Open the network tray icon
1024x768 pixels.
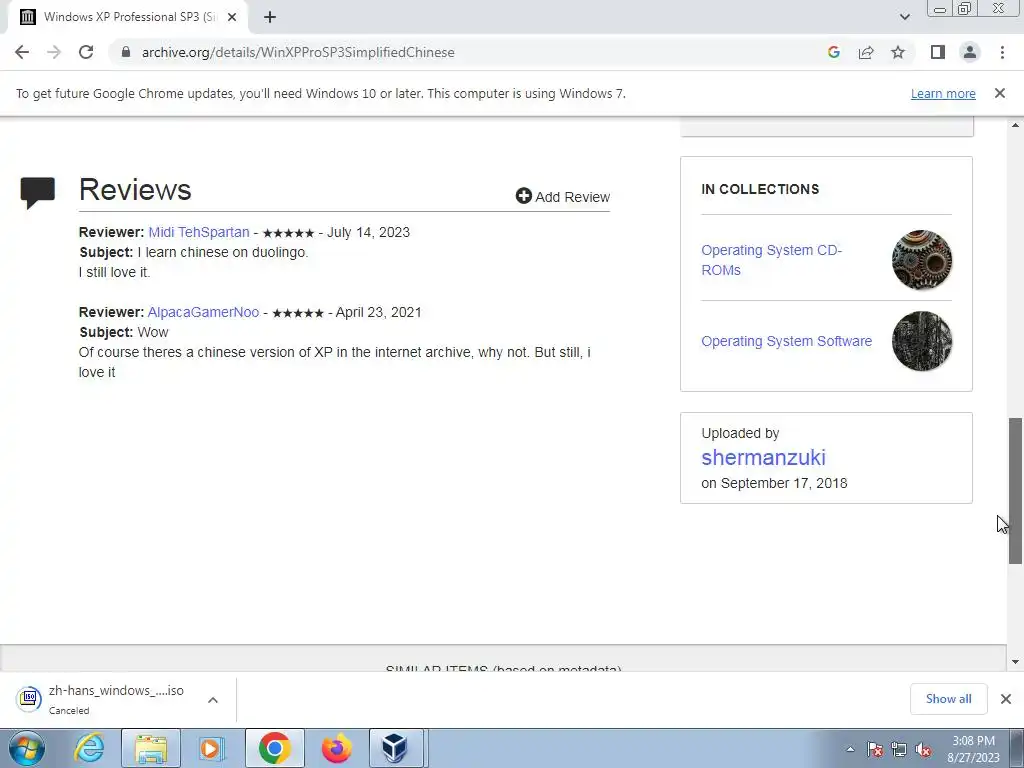(899, 749)
